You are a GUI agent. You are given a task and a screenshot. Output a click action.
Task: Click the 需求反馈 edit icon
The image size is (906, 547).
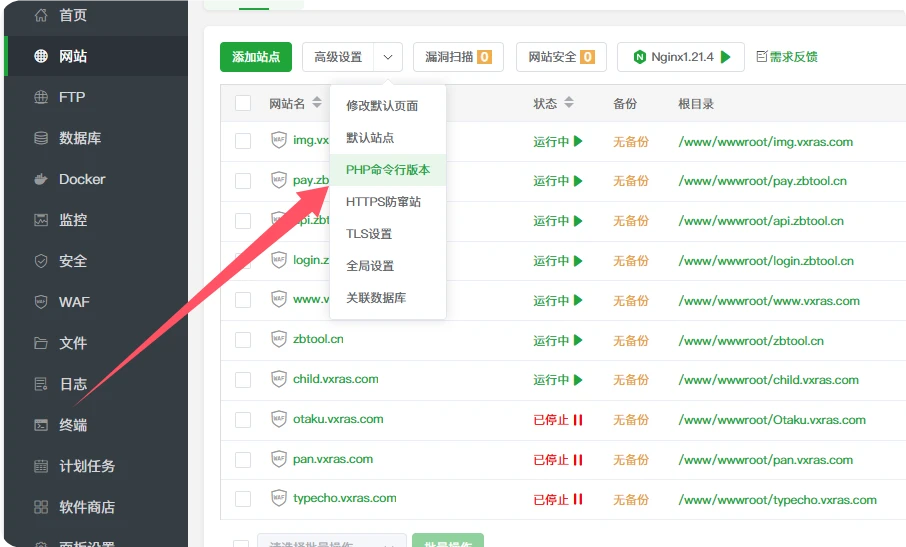pos(762,56)
